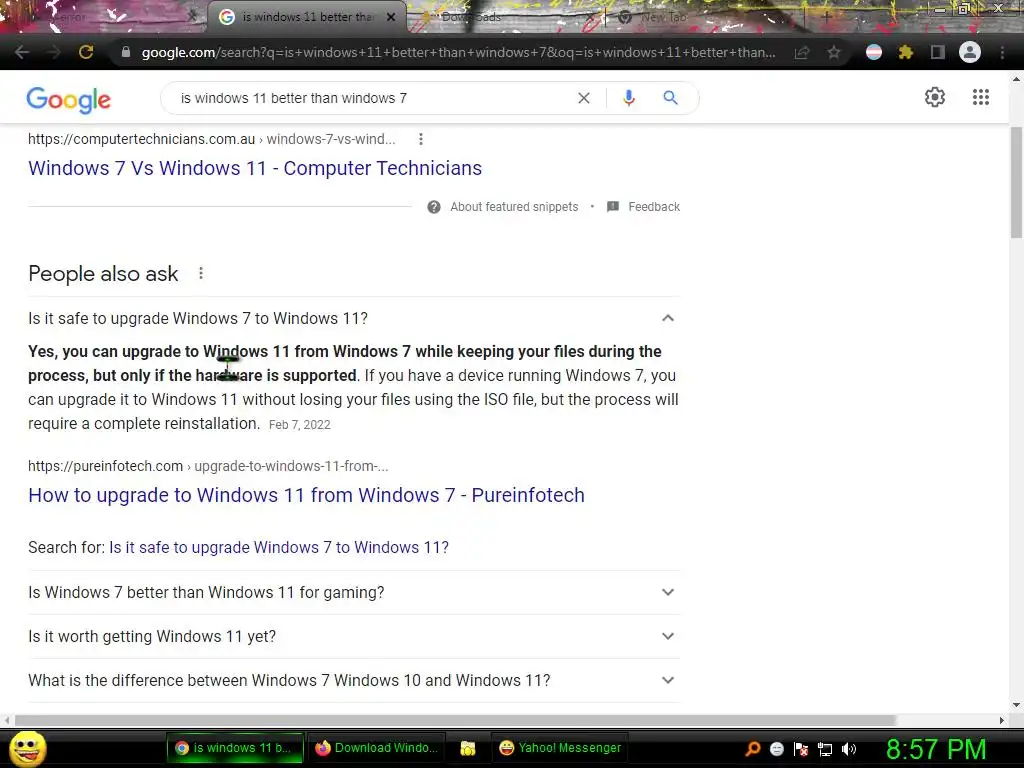
Task: Reload the page with the refresh icon
Action: pyautogui.click(x=86, y=52)
